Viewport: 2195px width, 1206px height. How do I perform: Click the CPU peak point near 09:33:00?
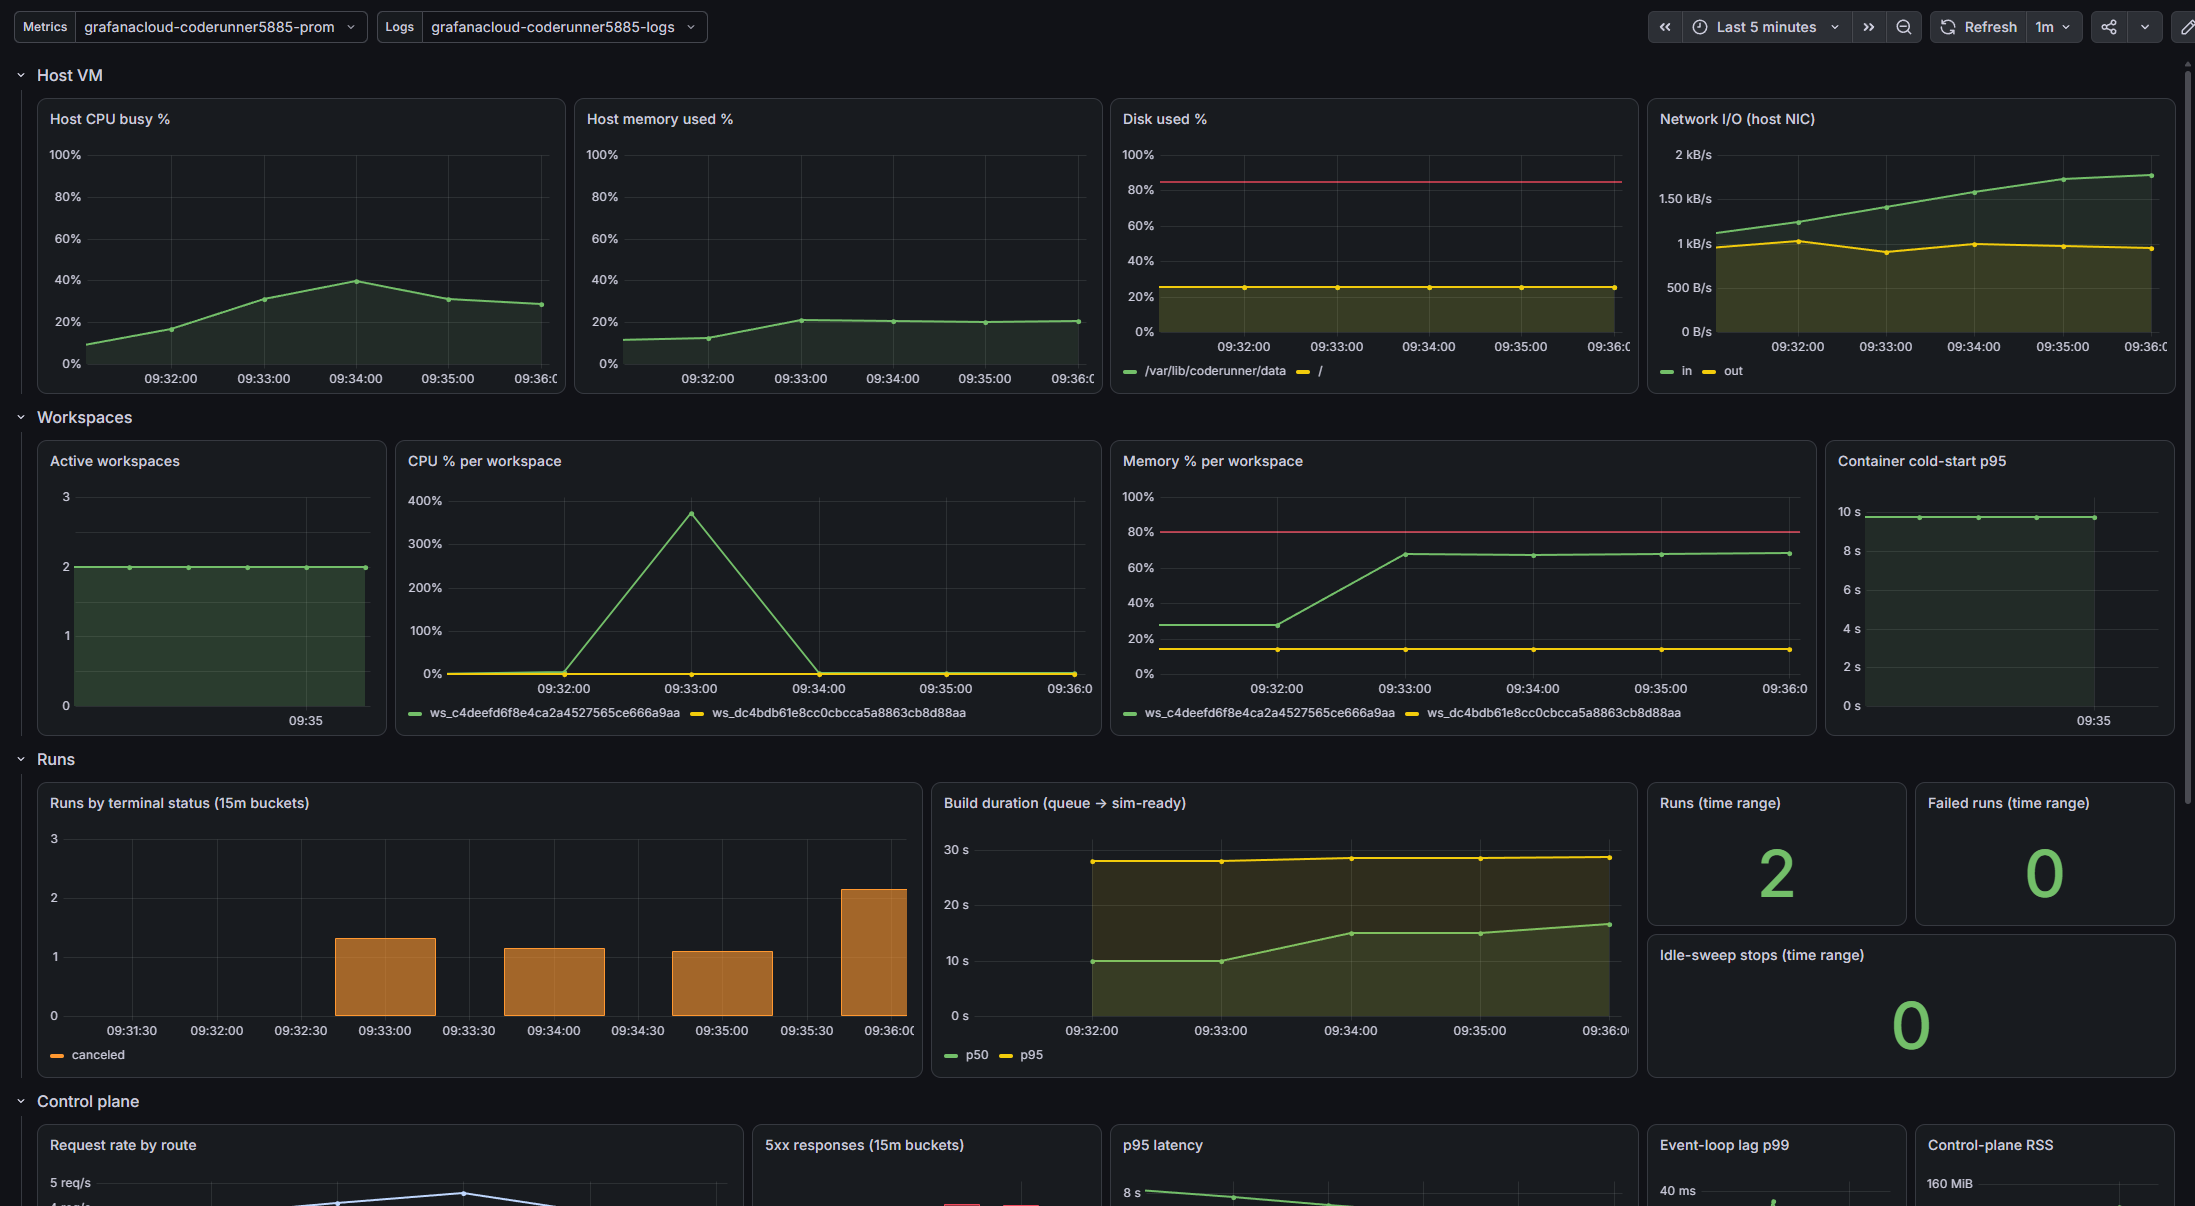pyautogui.click(x=691, y=514)
